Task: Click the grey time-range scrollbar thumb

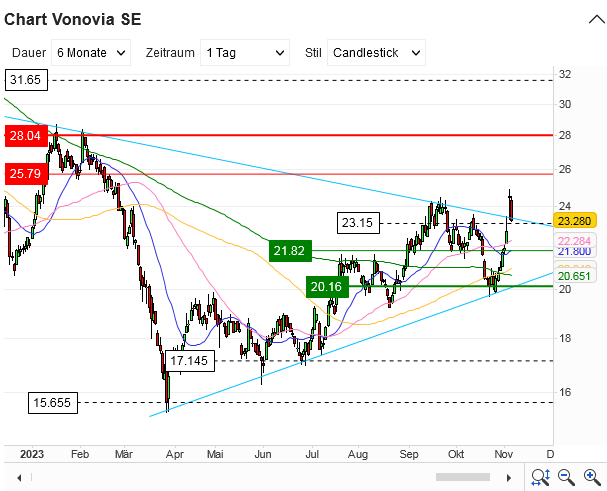Action: tap(463, 477)
